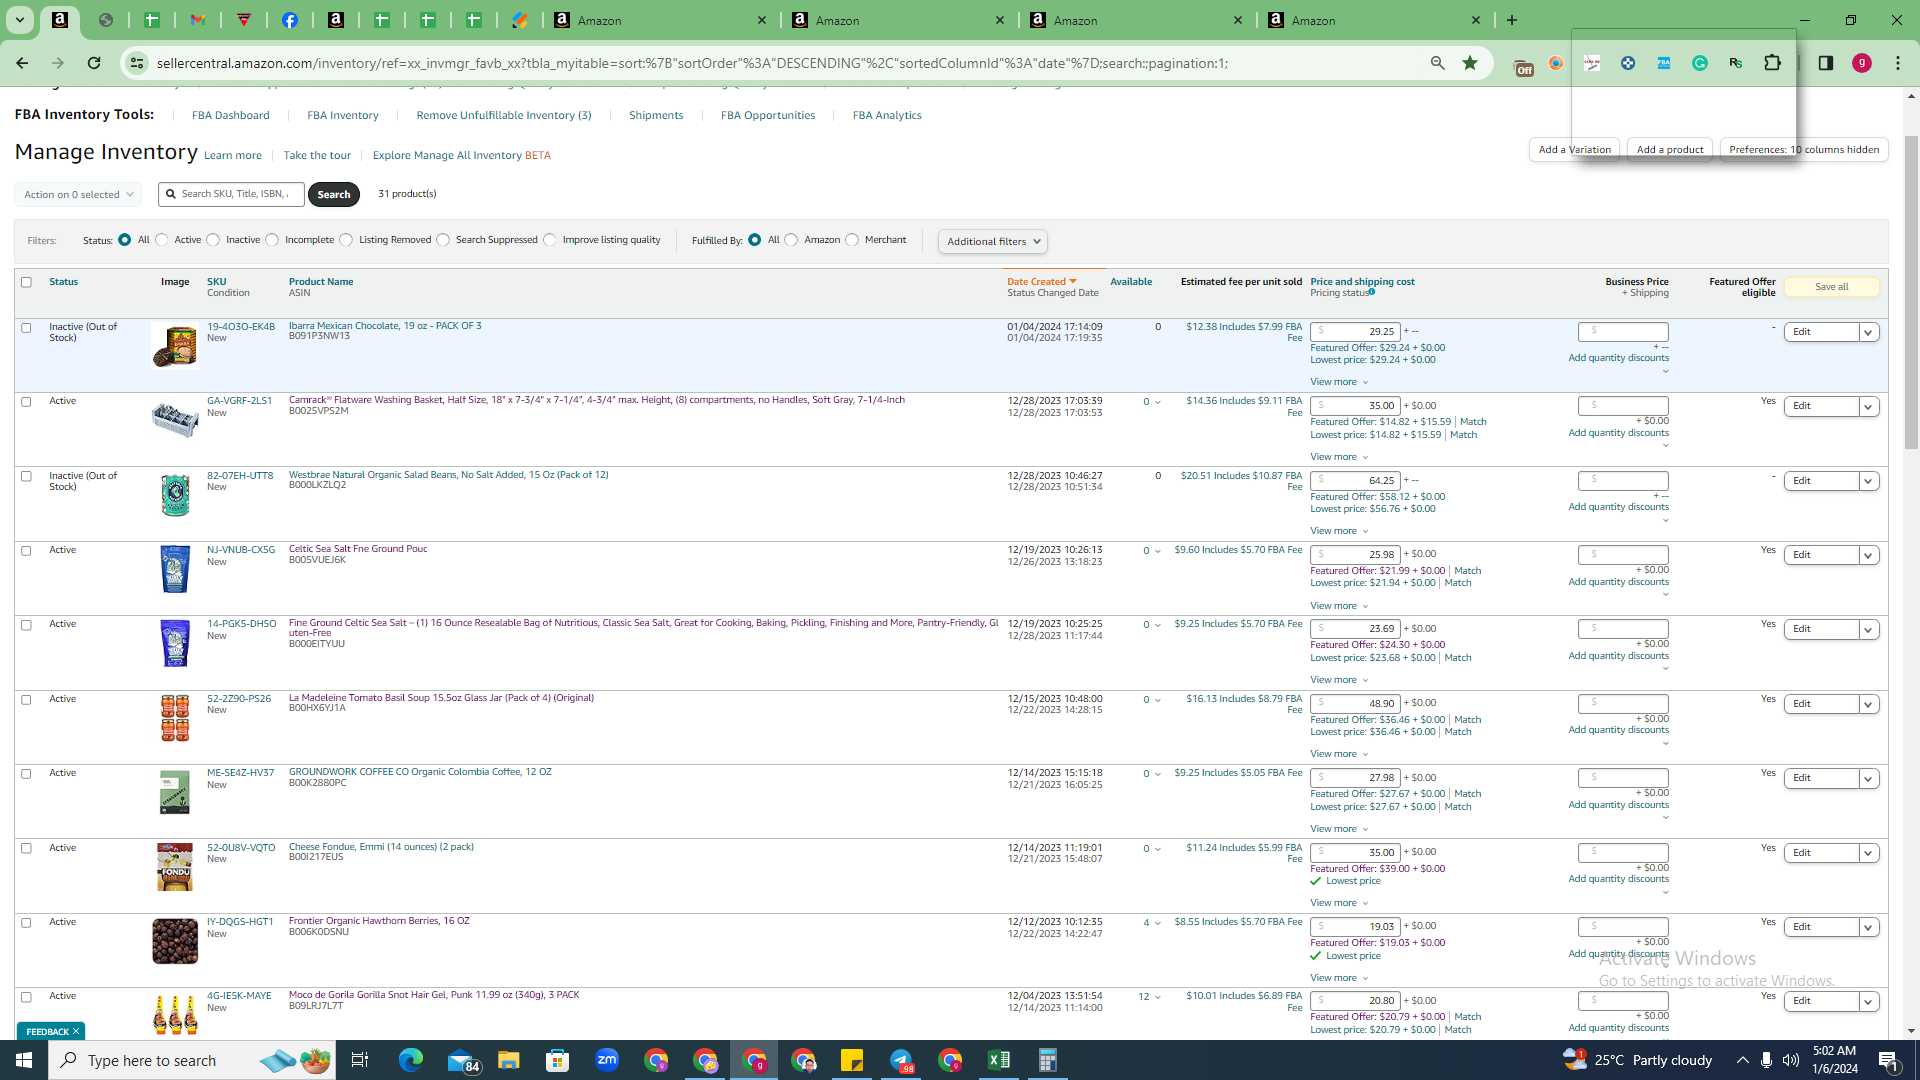Image resolution: width=1920 pixels, height=1080 pixels.
Task: Open Edit dropdown arrow for Celtic Sea Salt Fne Ground
Action: 1868,555
